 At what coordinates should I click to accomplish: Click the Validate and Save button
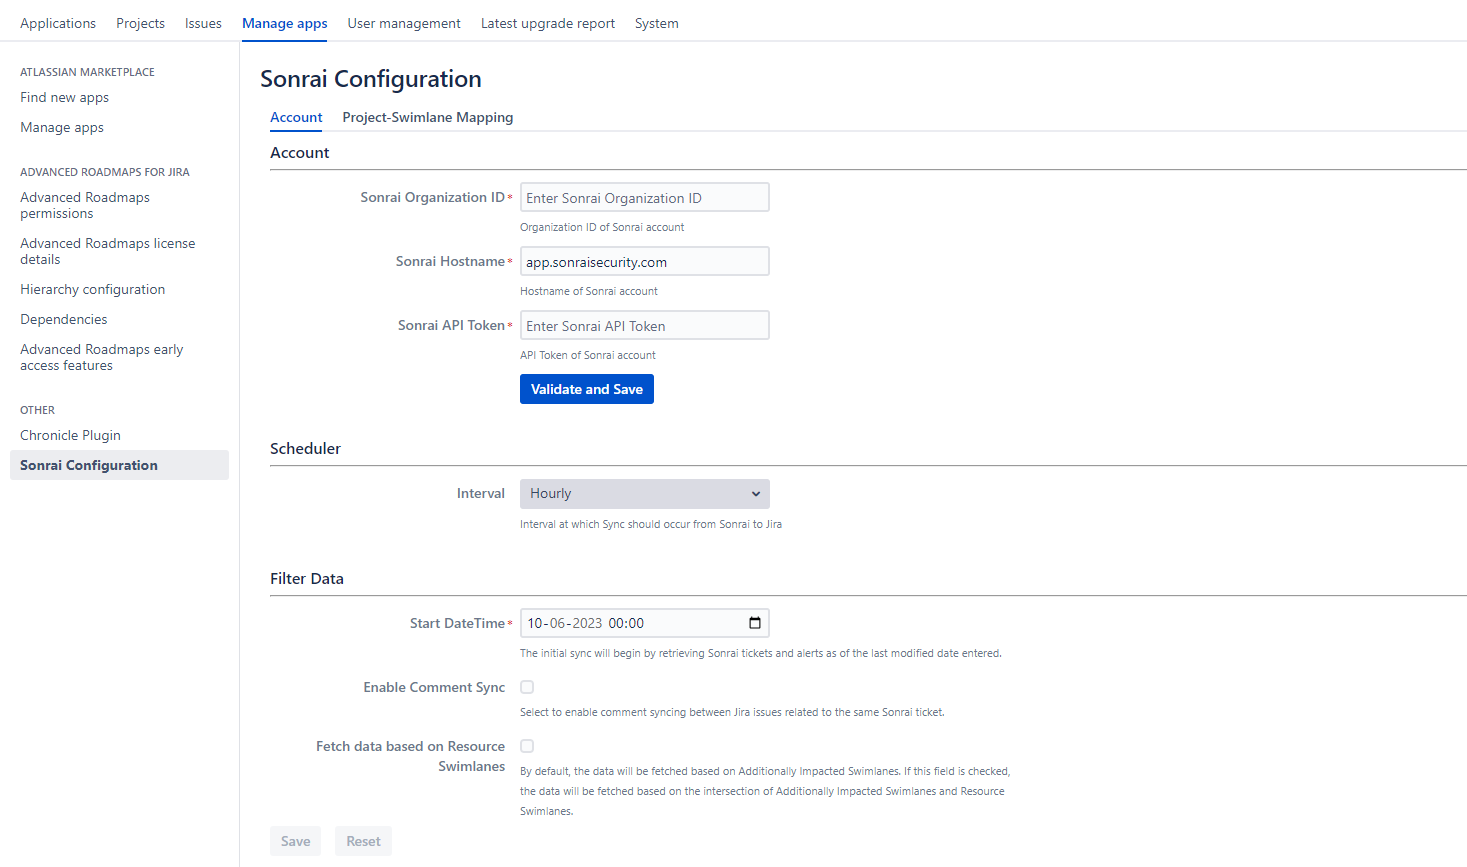click(587, 389)
